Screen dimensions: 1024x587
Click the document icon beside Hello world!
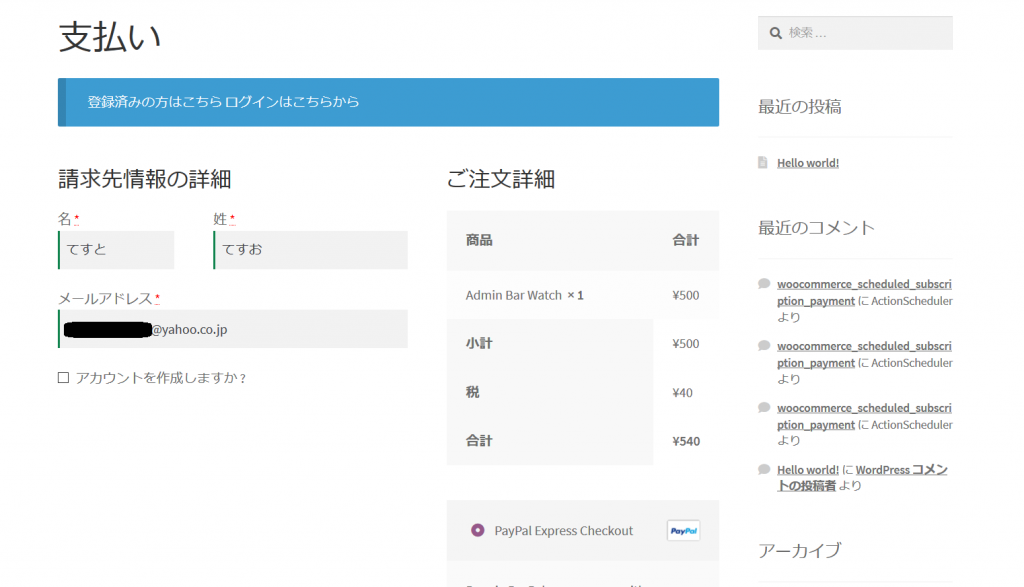[x=763, y=163]
